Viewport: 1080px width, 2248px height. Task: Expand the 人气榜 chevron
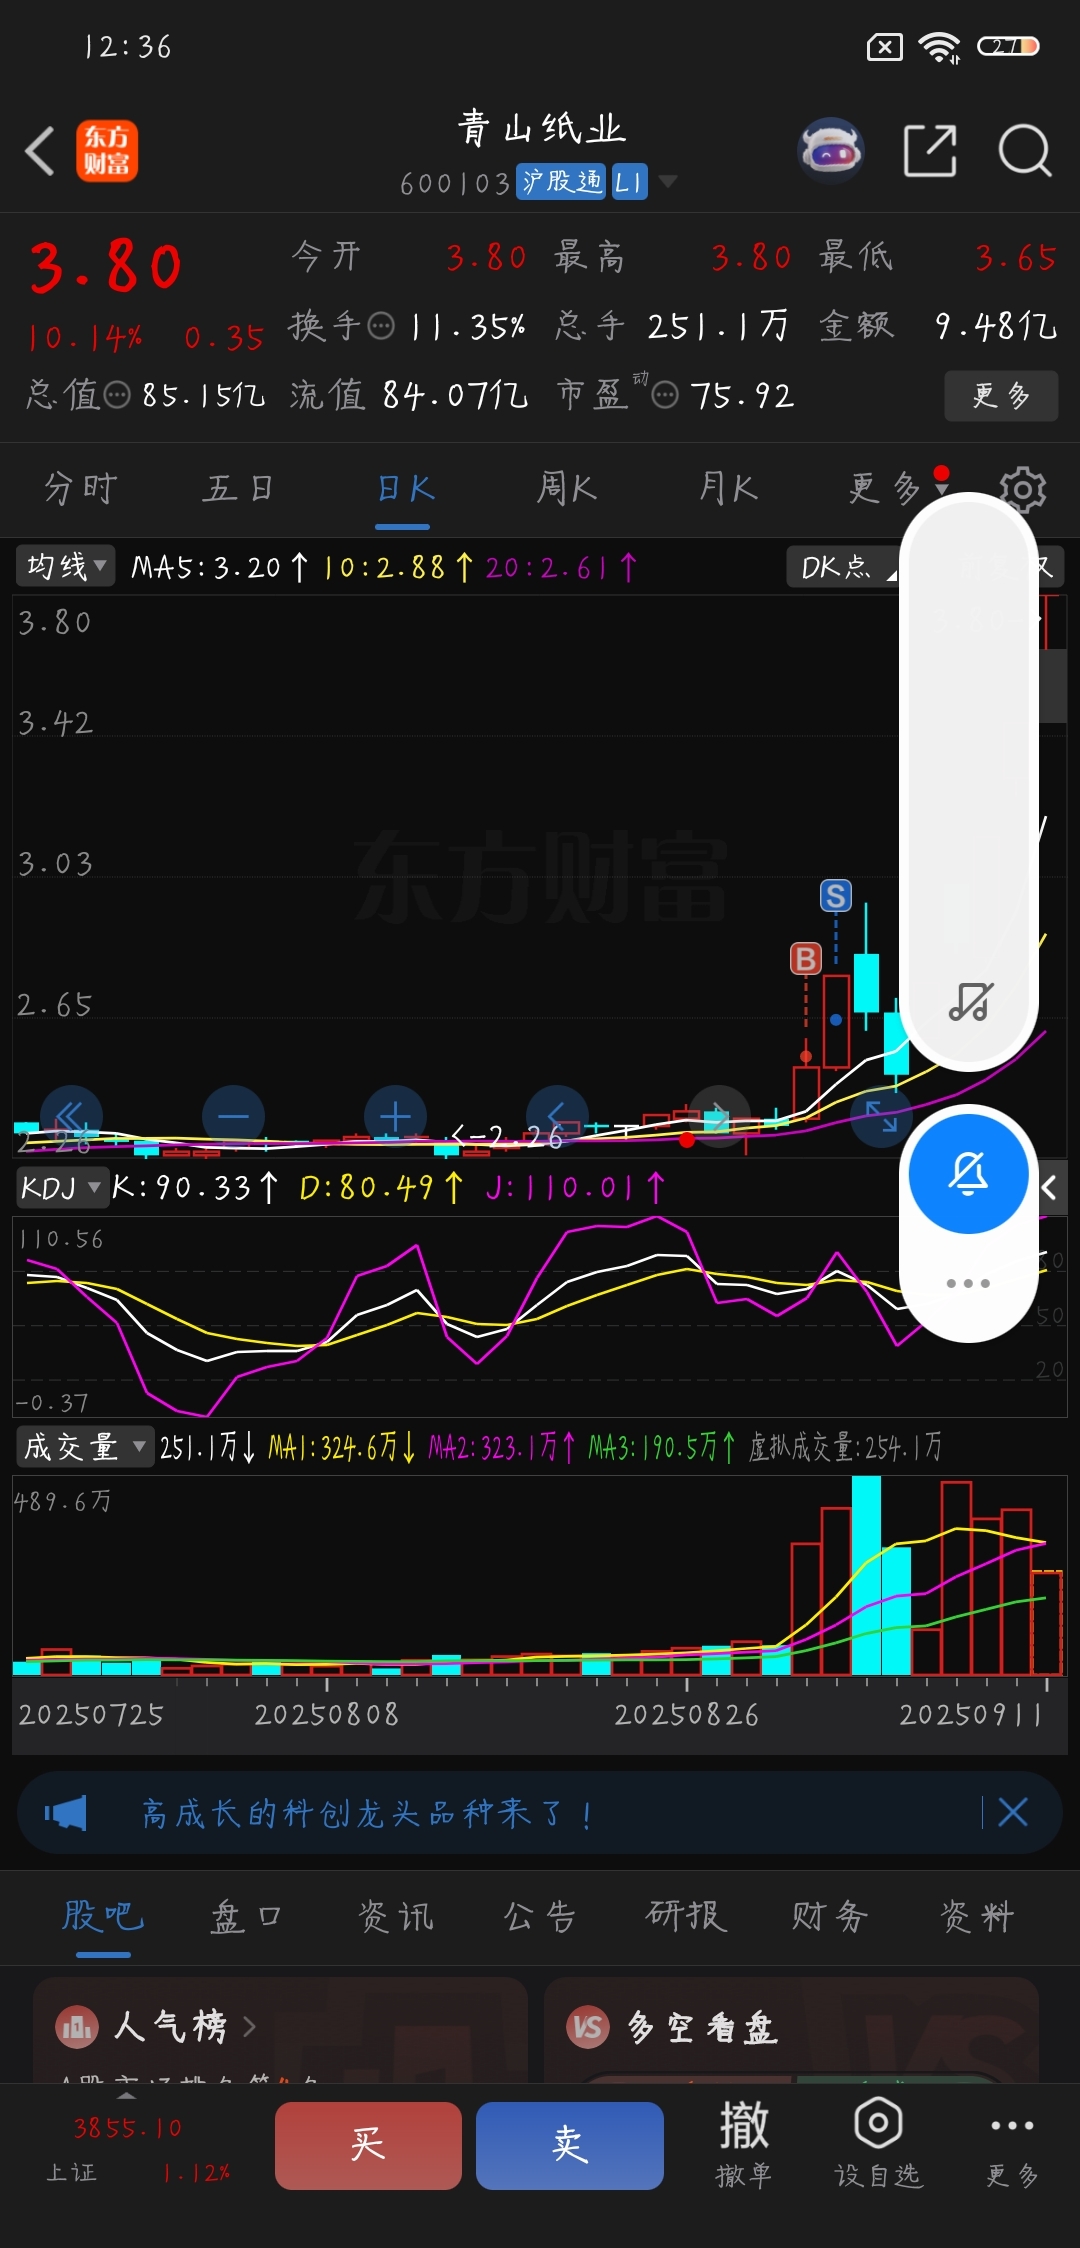point(249,2027)
